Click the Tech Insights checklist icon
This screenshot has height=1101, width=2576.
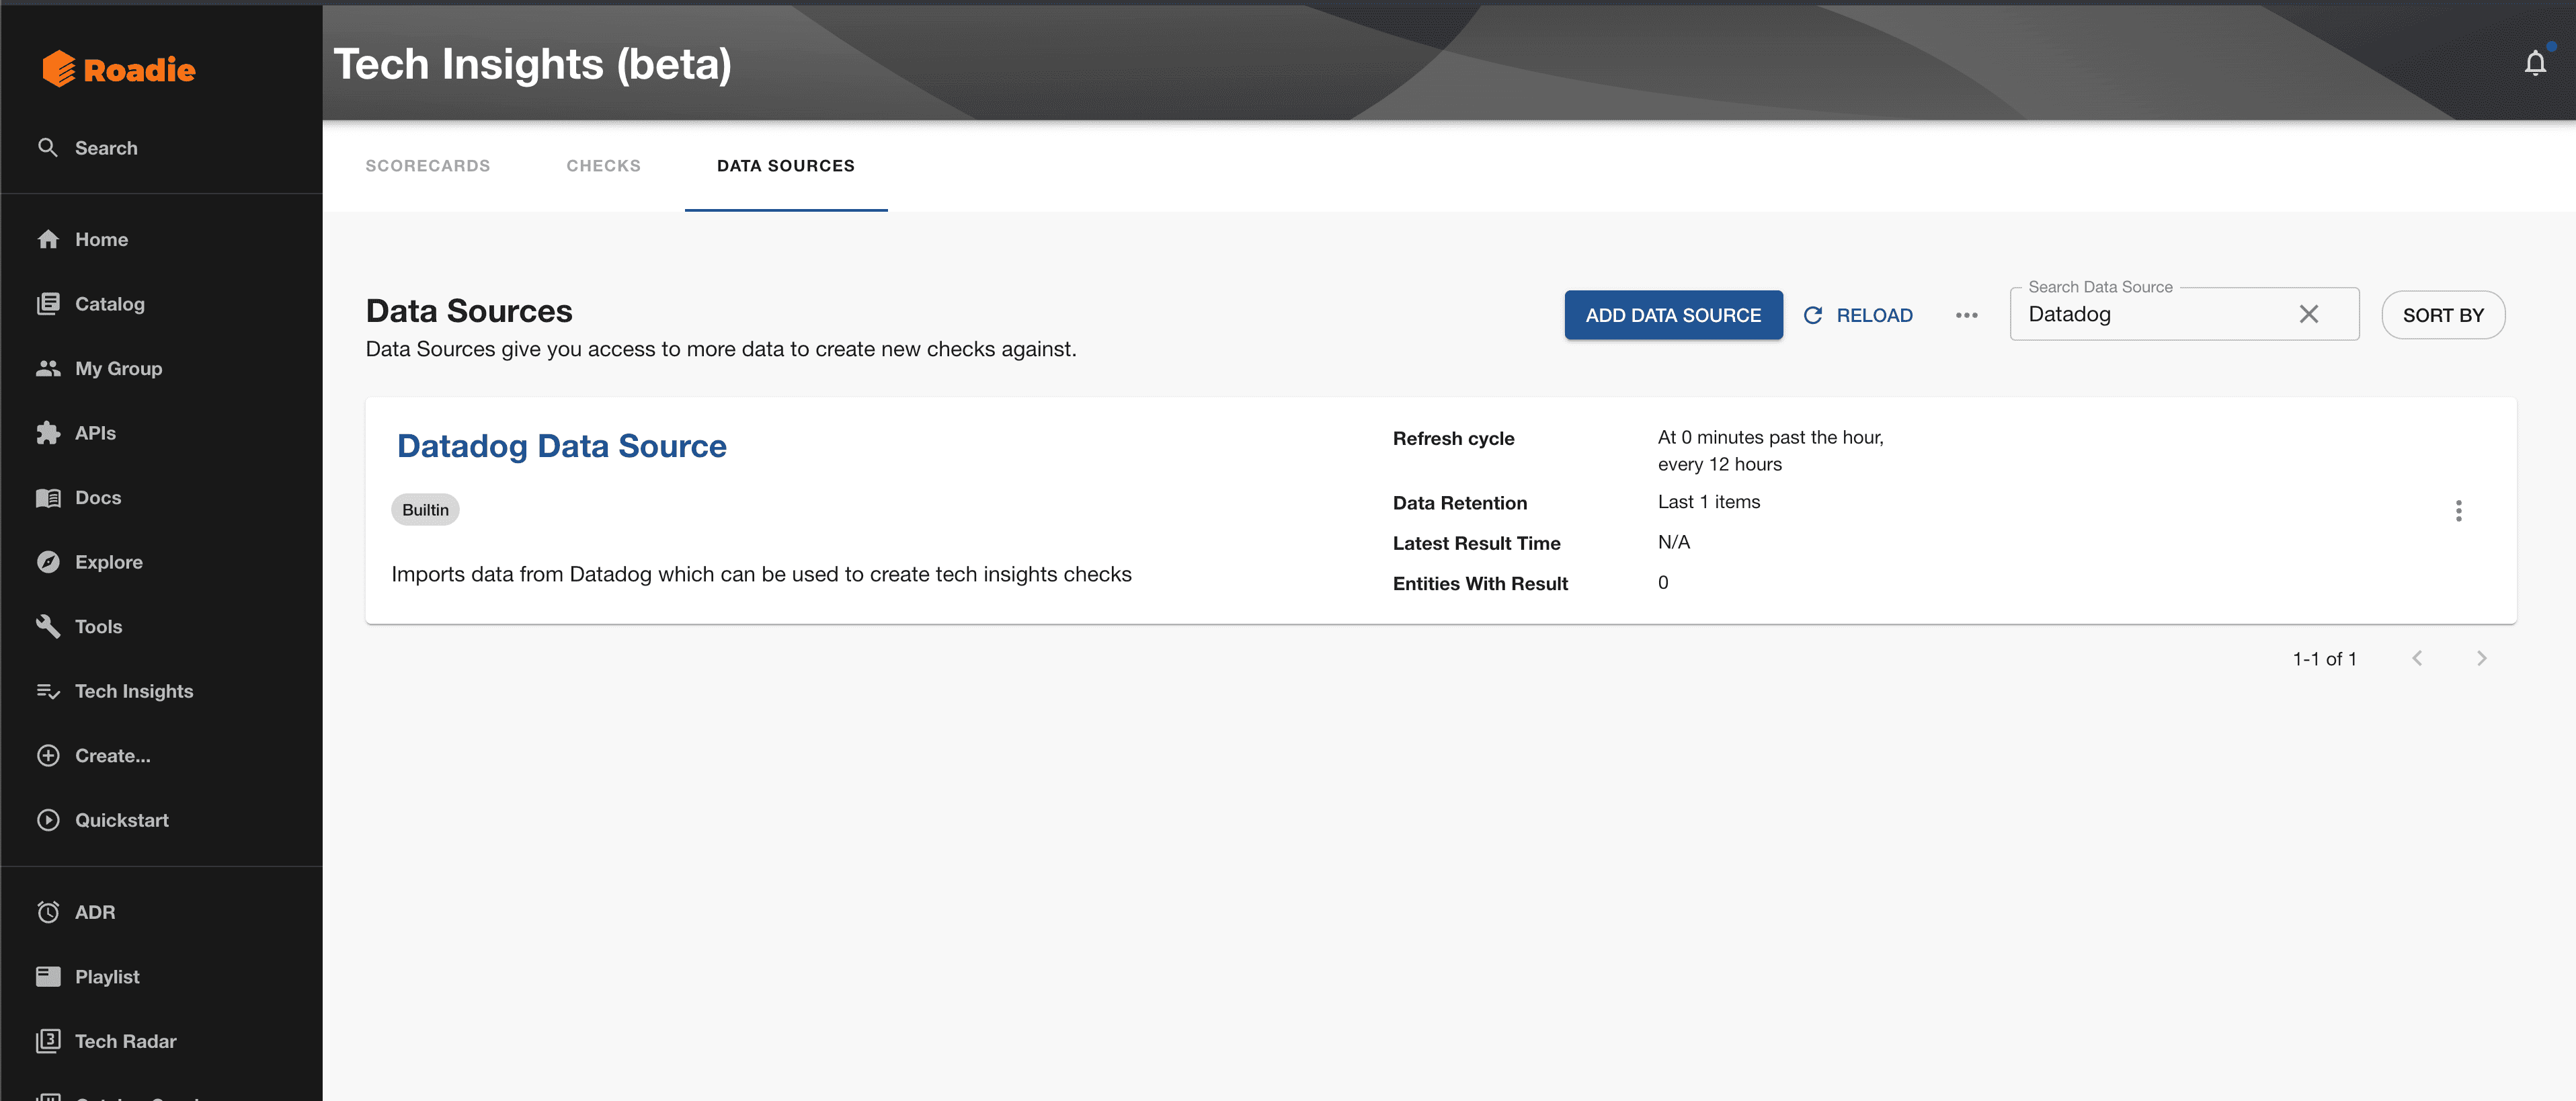click(x=48, y=691)
